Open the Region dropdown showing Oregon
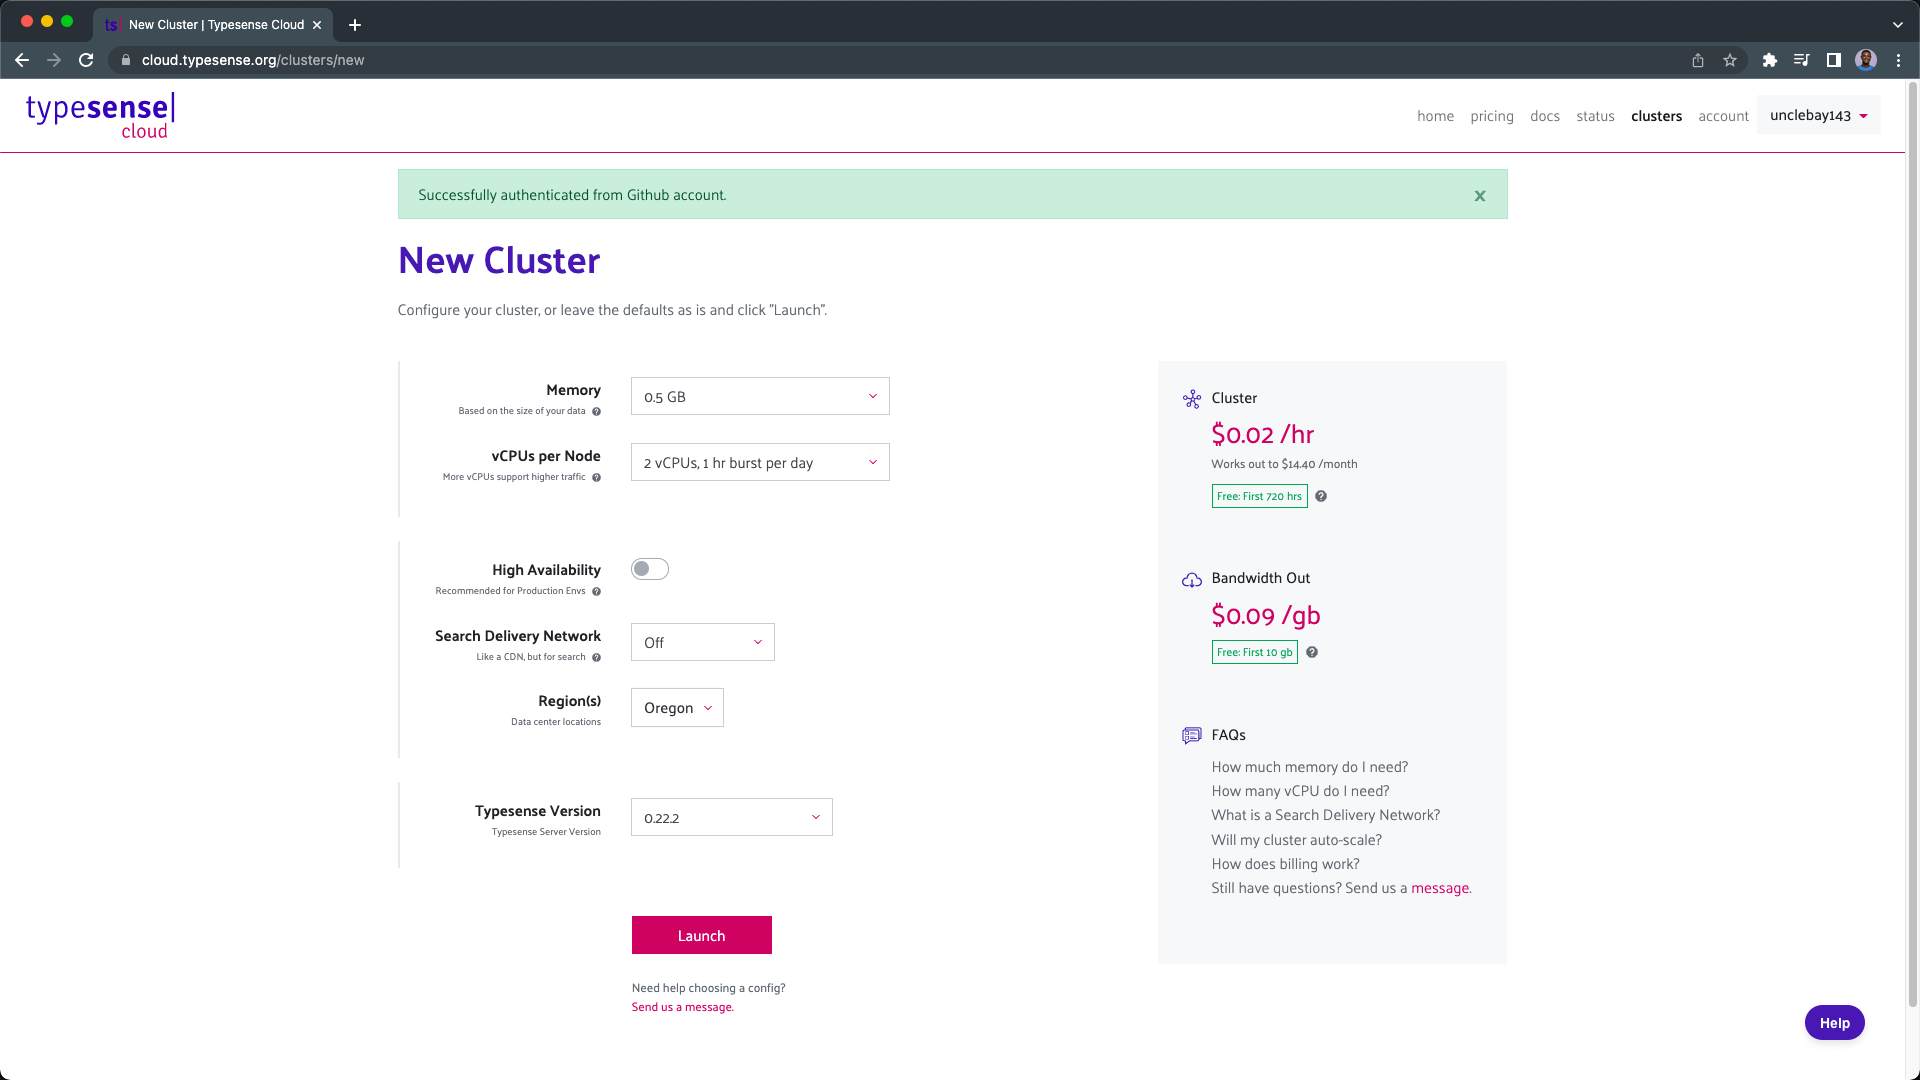This screenshot has width=1920, height=1080. [x=677, y=708]
